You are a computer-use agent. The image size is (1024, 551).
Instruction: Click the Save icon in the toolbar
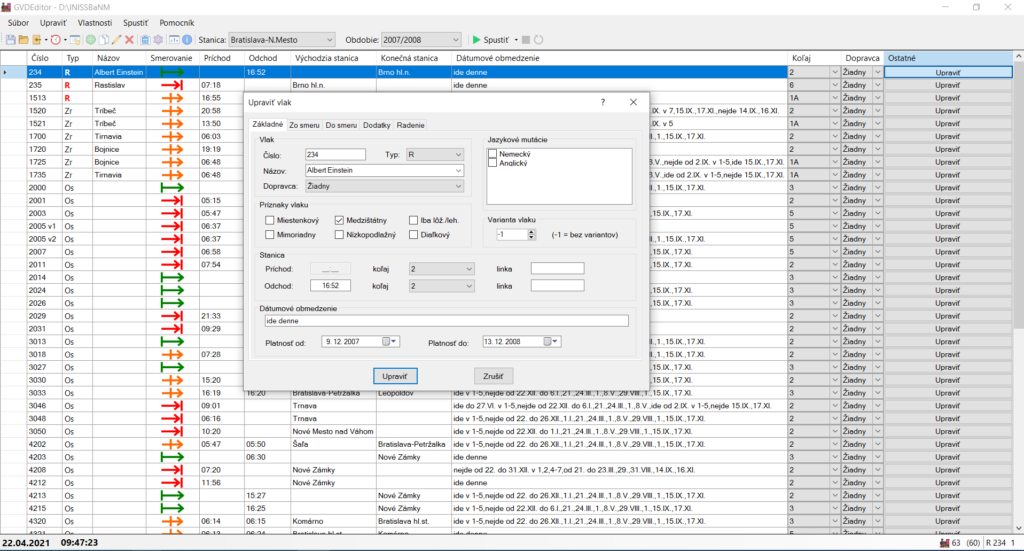click(11, 39)
